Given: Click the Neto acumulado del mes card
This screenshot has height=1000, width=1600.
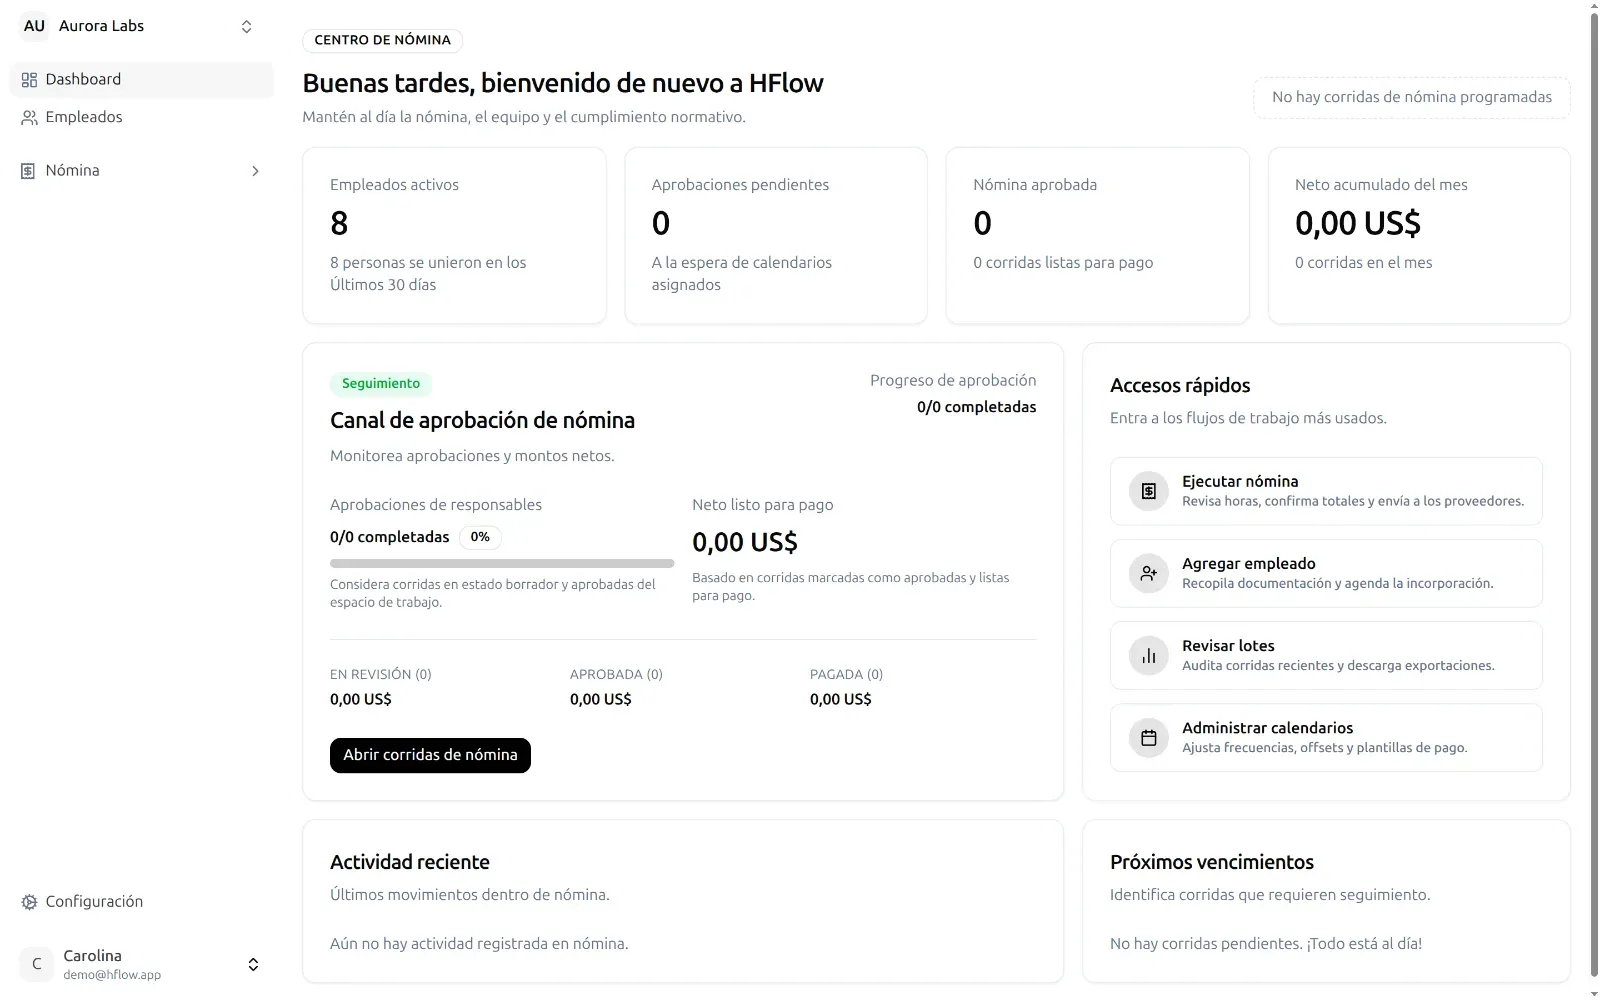Looking at the screenshot, I should (x=1419, y=236).
